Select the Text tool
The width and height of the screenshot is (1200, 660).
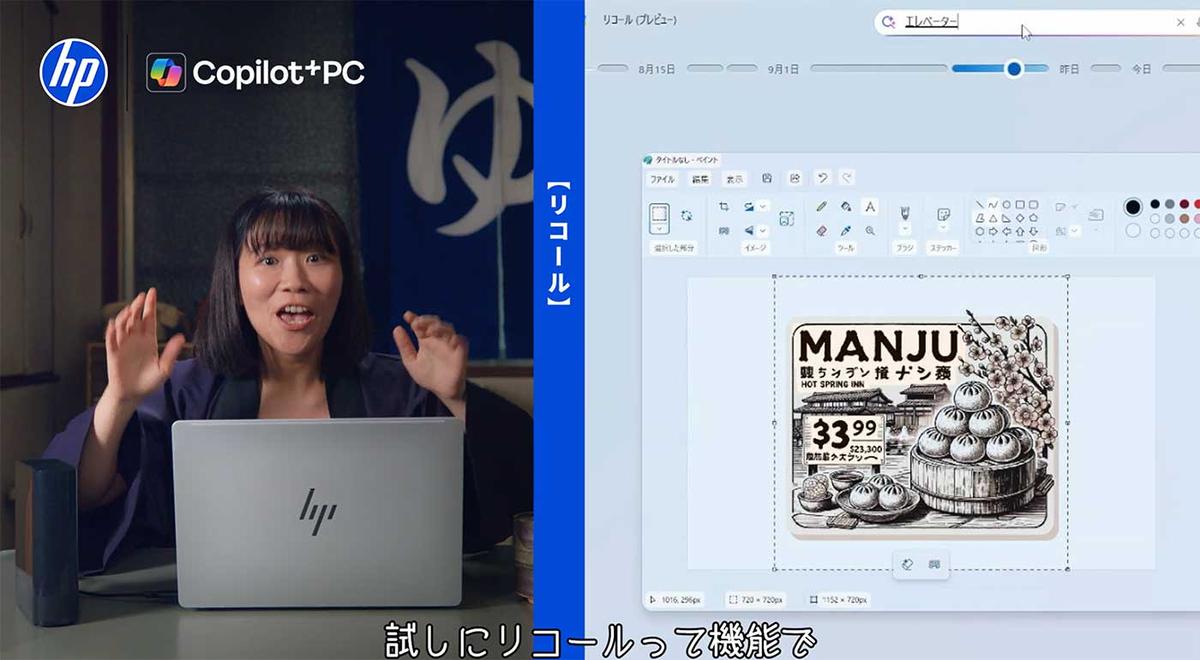pyautogui.click(x=869, y=207)
